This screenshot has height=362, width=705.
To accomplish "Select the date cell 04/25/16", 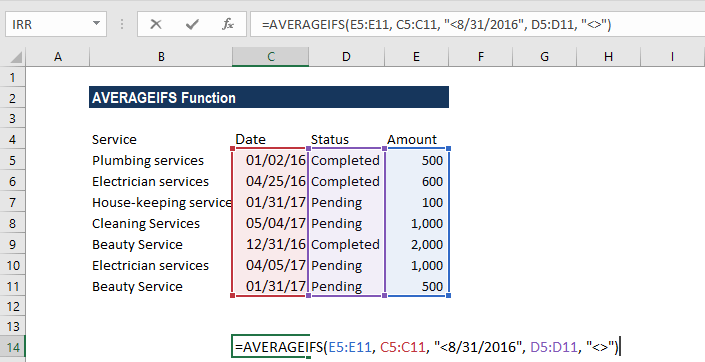I will [x=270, y=181].
